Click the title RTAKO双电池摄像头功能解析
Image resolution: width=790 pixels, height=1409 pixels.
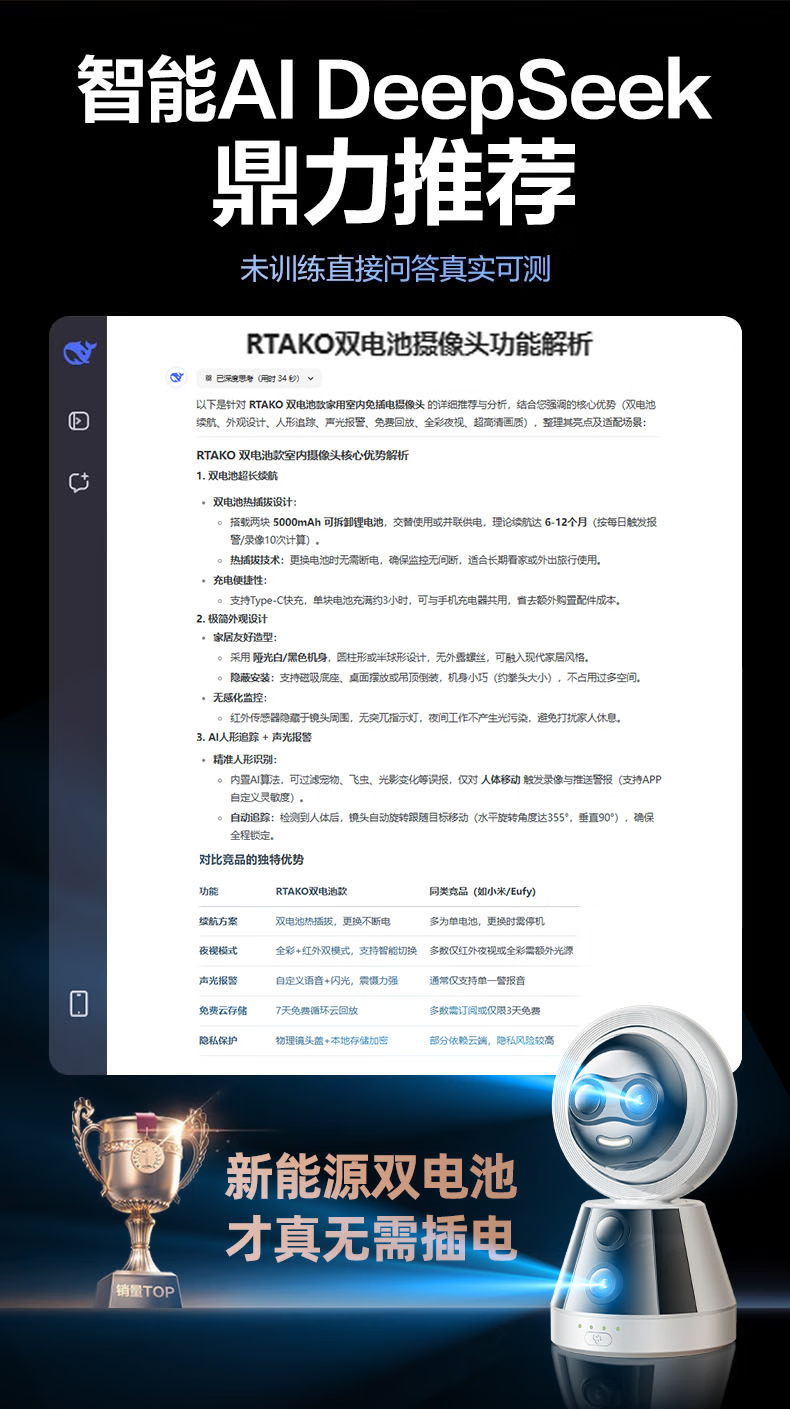point(419,345)
